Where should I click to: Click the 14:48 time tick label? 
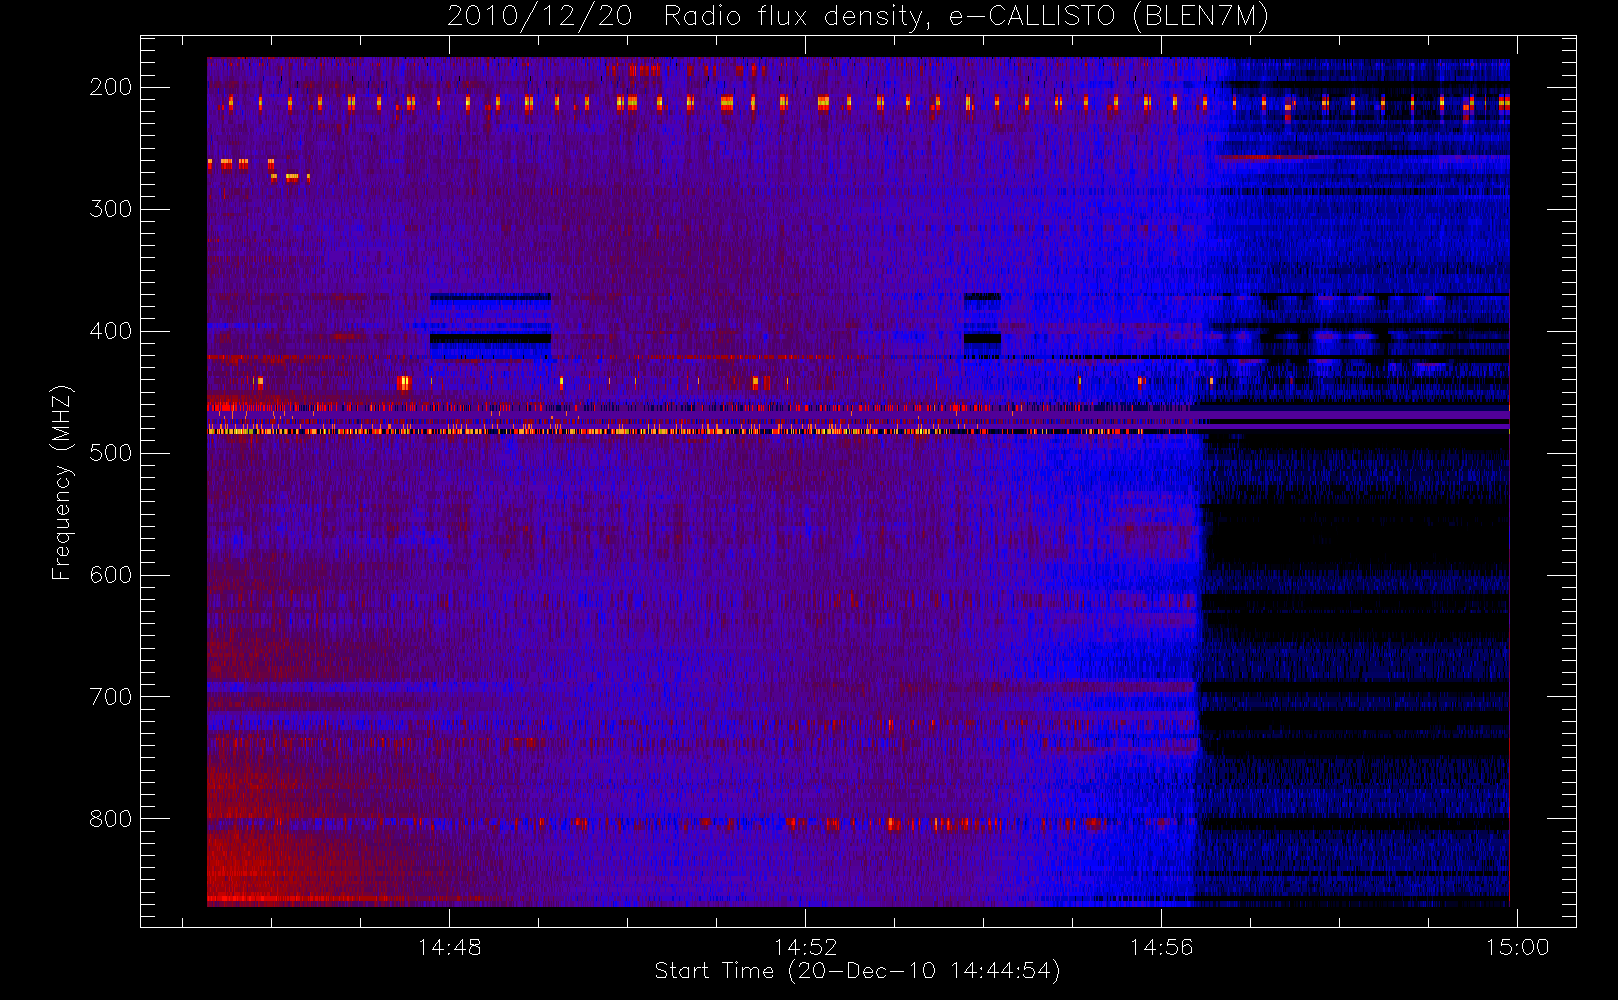coord(449,947)
